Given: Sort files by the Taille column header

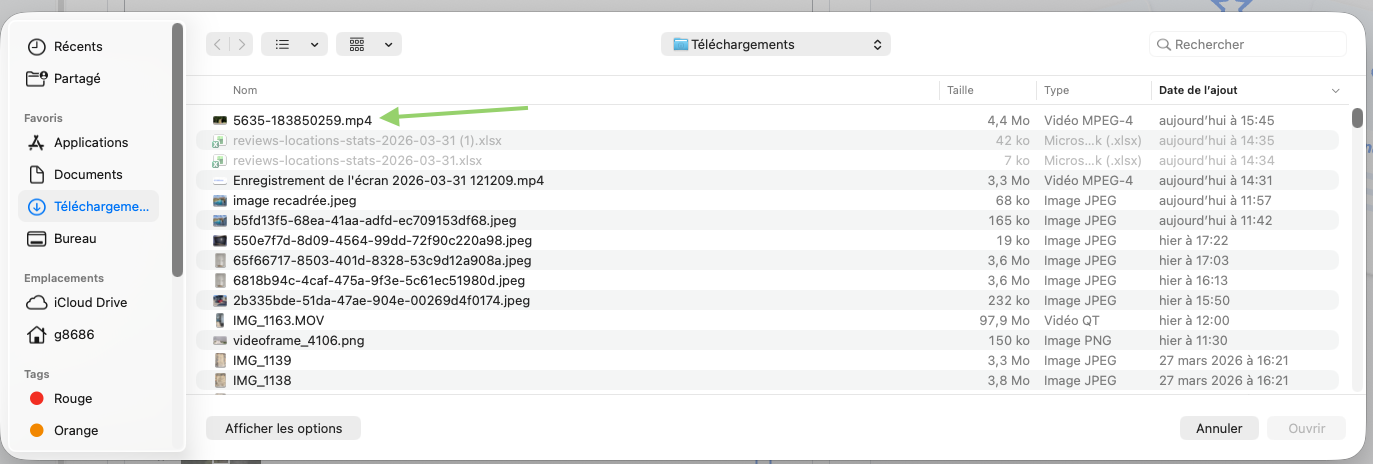Looking at the screenshot, I should pos(960,90).
